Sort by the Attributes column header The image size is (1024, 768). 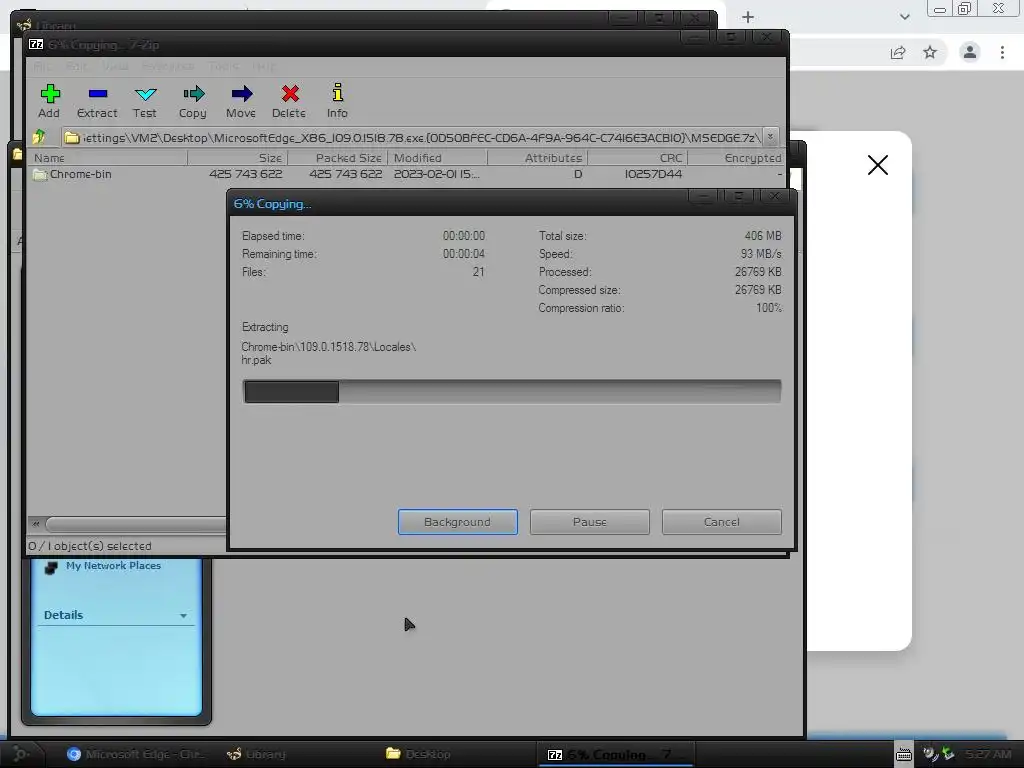(537, 158)
